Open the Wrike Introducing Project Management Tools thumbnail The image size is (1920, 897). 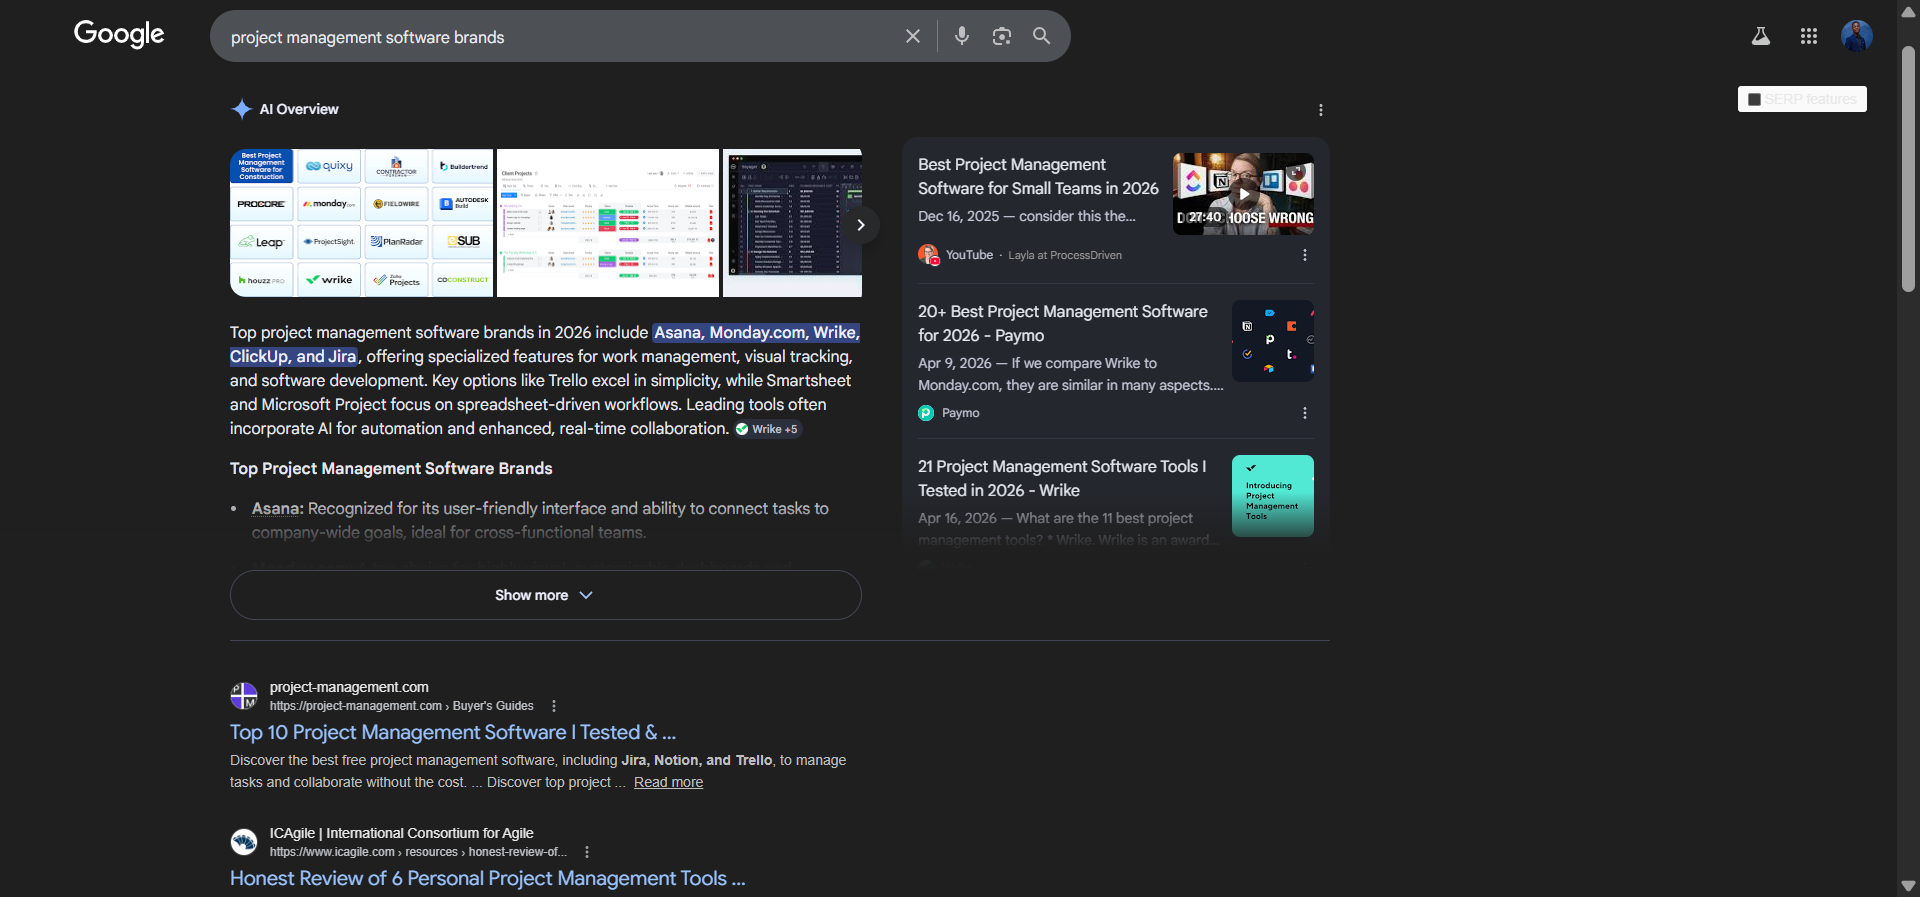tap(1273, 496)
